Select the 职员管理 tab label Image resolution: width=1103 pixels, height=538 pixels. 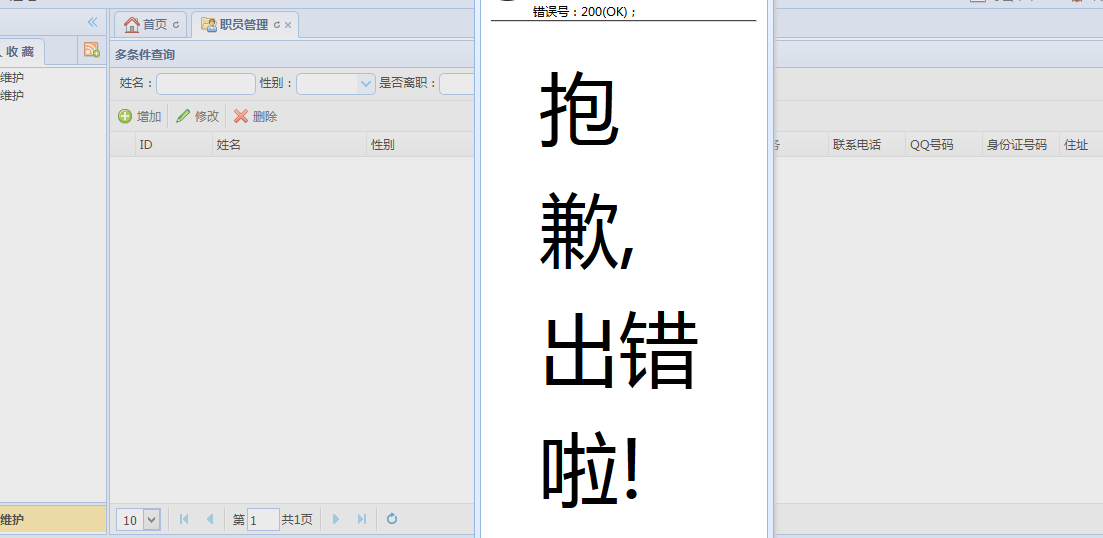[x=244, y=25]
